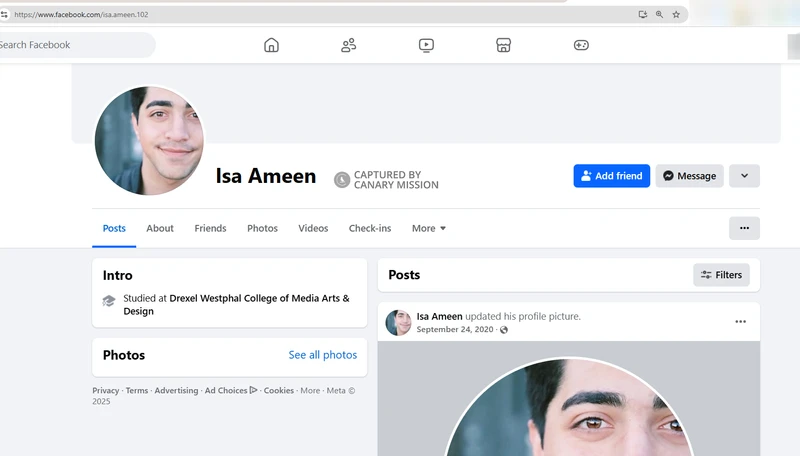The height and width of the screenshot is (456, 800).
Task: Click the Photos section heading
Action: (124, 355)
